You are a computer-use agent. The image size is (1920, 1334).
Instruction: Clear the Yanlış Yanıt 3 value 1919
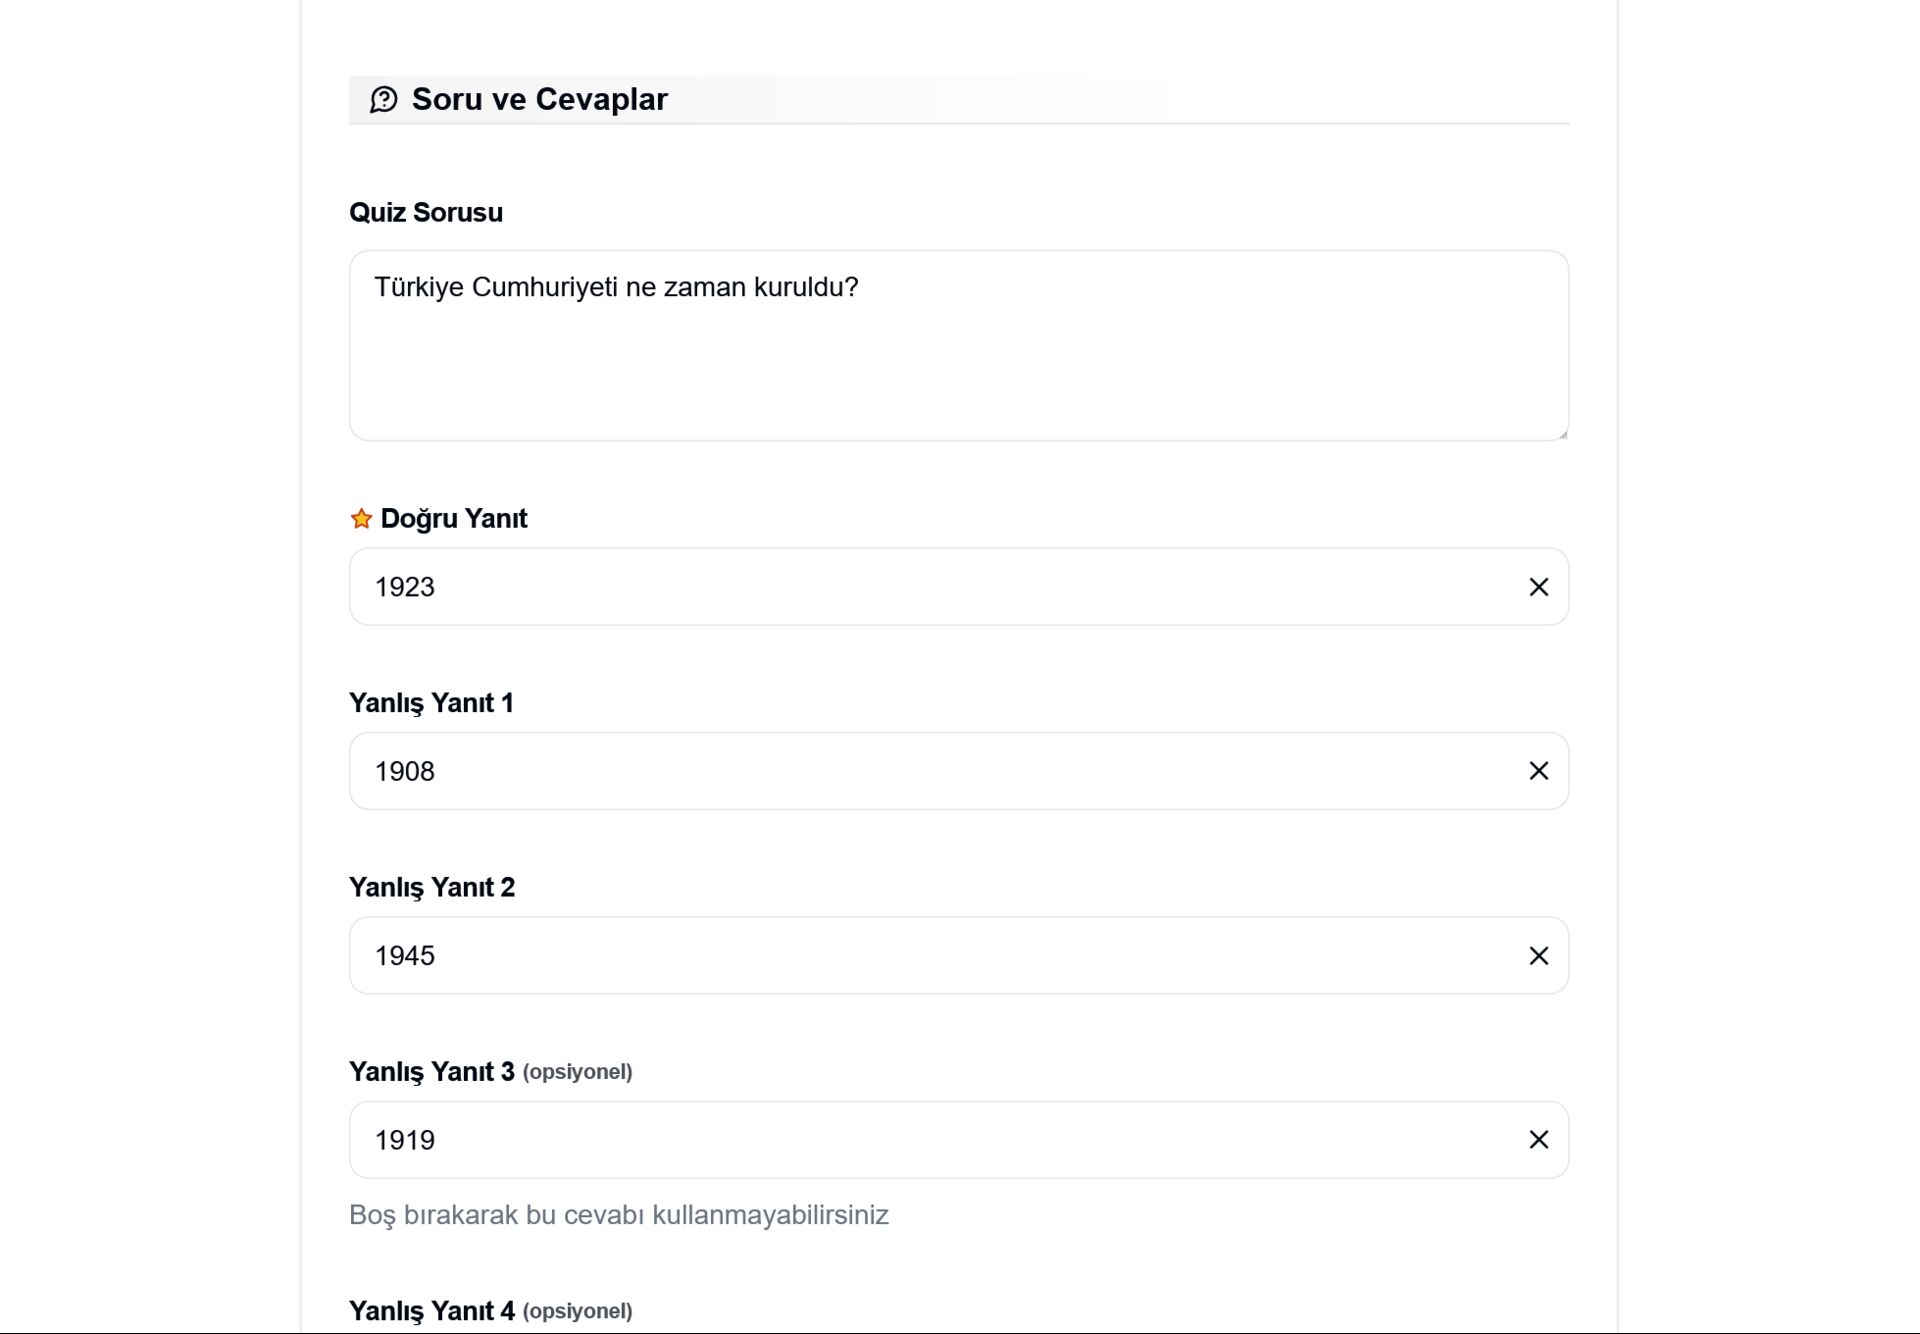pos(1538,1140)
